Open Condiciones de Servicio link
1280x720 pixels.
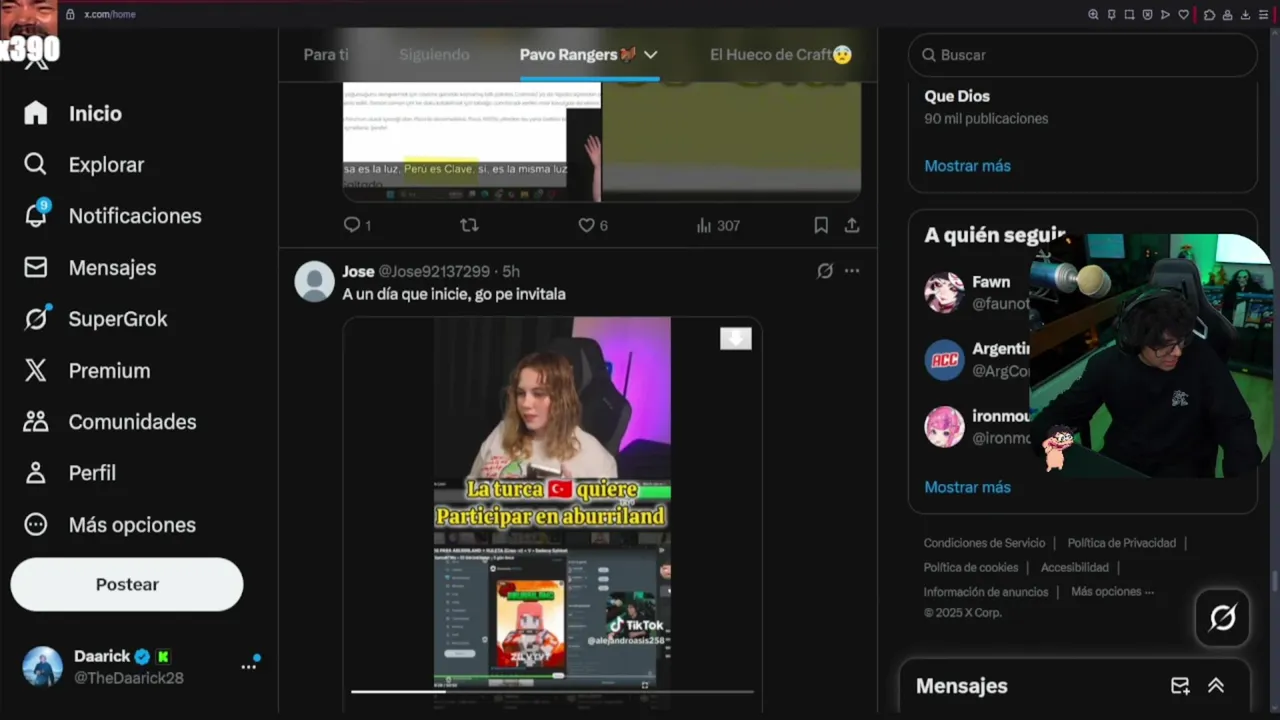(984, 543)
